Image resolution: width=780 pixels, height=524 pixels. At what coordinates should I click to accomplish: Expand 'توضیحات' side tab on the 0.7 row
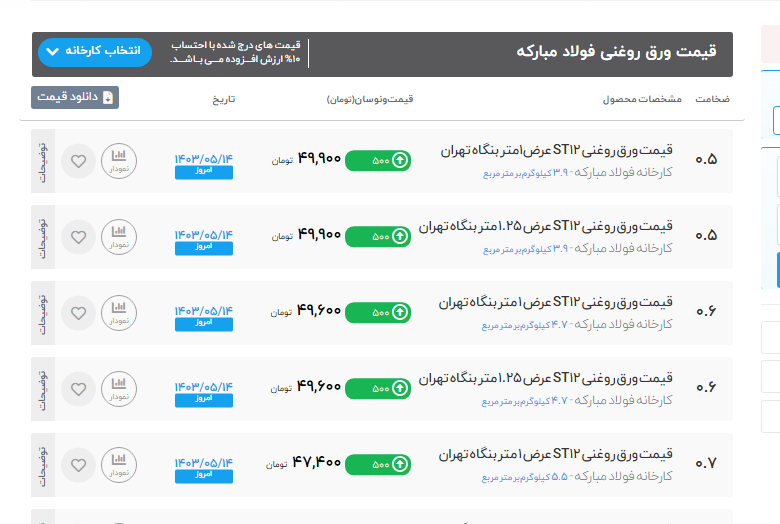(43, 464)
